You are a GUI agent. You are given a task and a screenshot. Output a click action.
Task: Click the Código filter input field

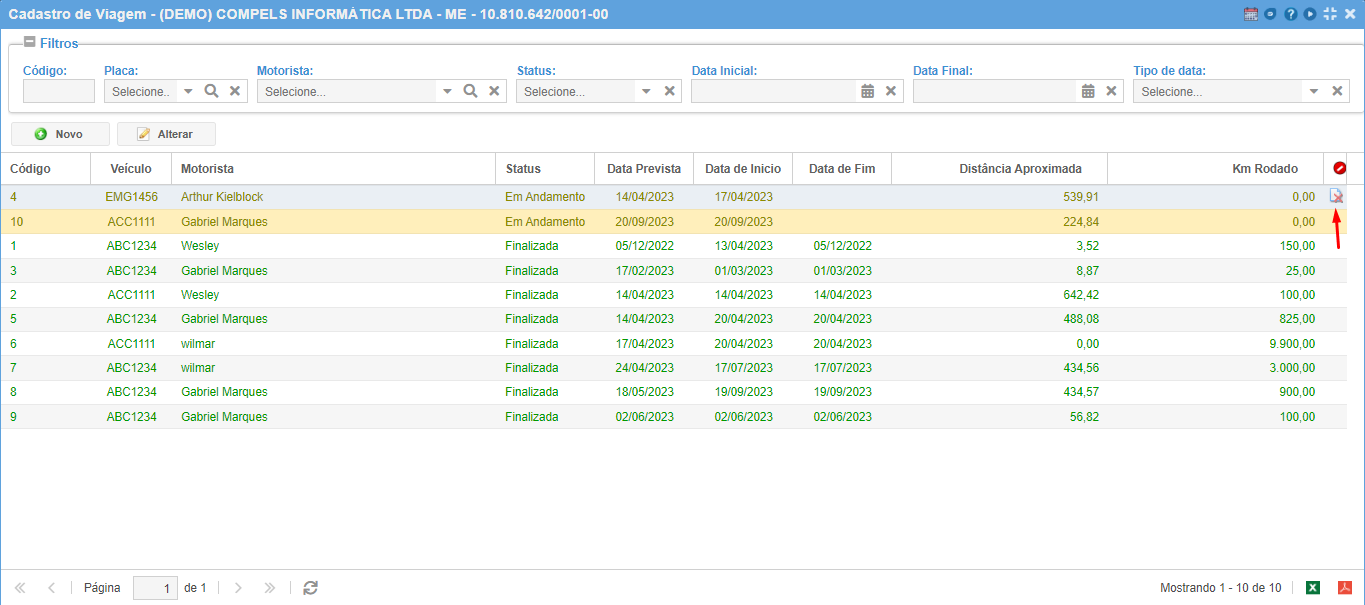click(x=59, y=91)
